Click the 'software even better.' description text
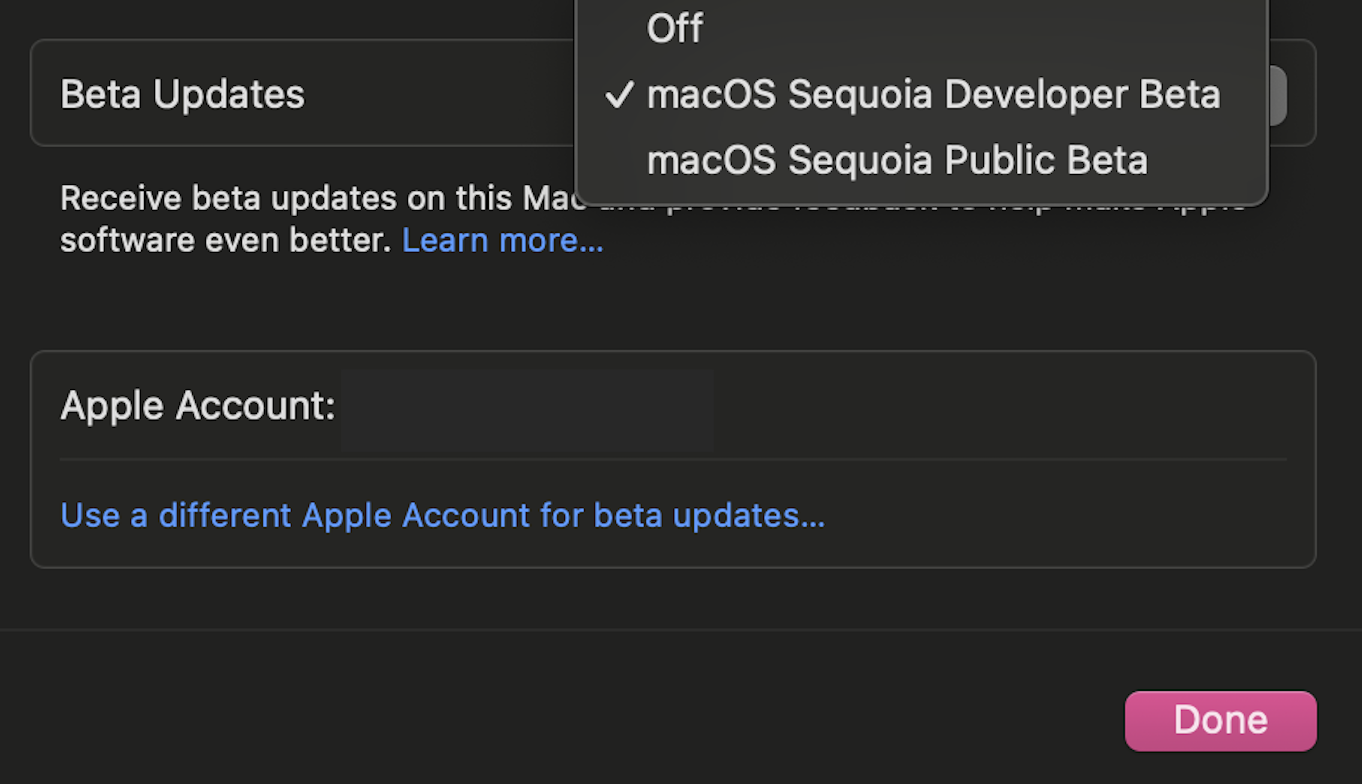This screenshot has width=1362, height=784. (x=225, y=240)
